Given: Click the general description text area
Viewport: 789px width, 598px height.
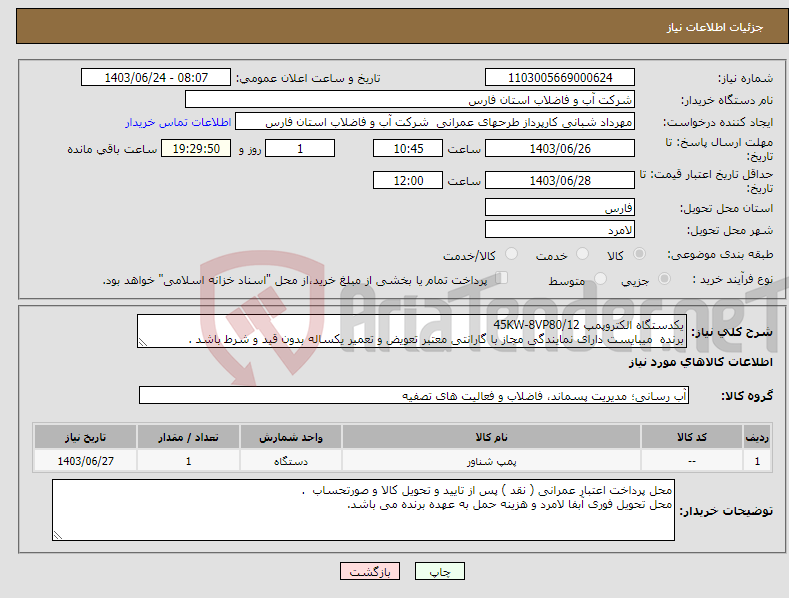Looking at the screenshot, I should (412, 331).
